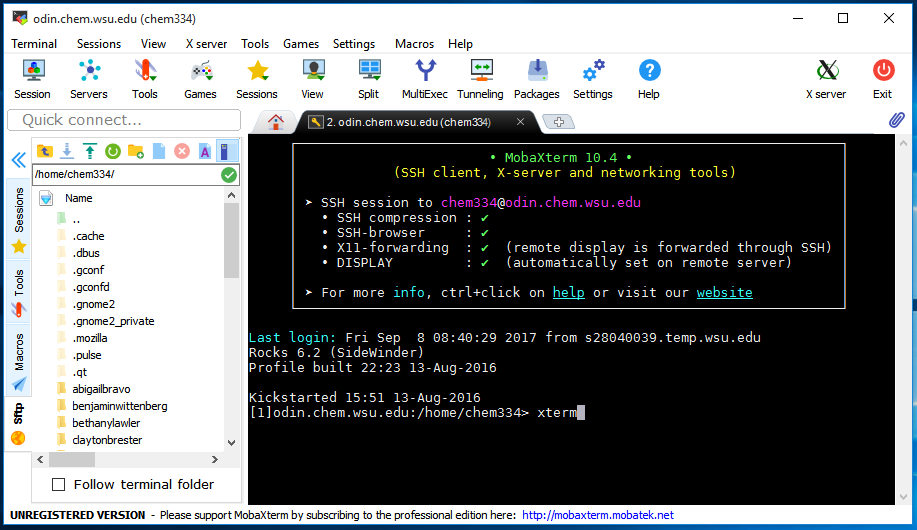Open the Sessions menu in the menu bar
This screenshot has width=917, height=530.
click(x=99, y=44)
